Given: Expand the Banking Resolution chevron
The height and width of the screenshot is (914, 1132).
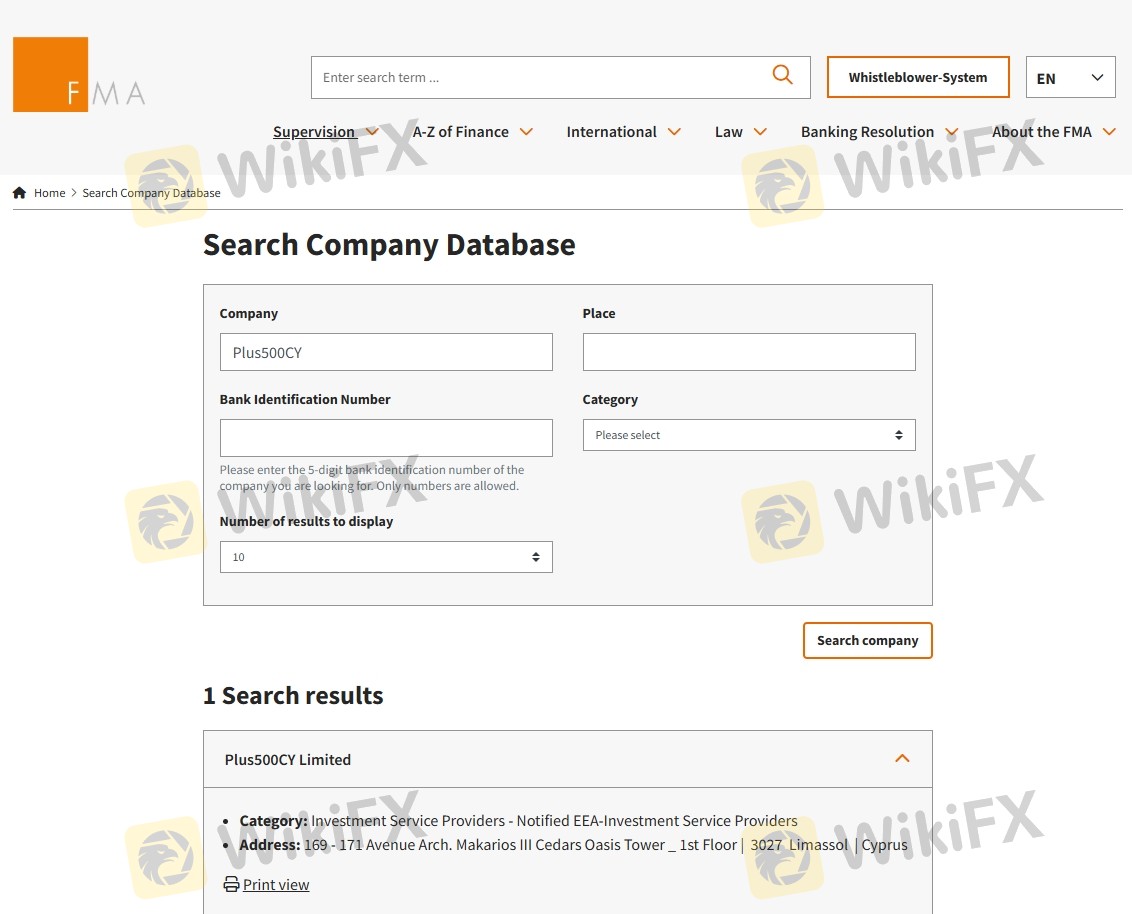Looking at the screenshot, I should pos(952,132).
